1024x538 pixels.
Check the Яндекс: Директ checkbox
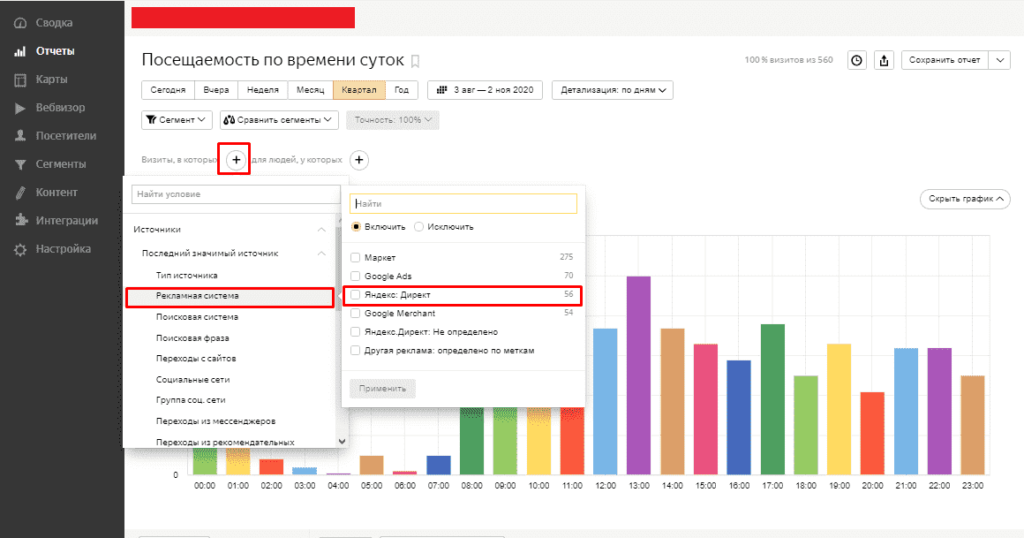coord(355,295)
